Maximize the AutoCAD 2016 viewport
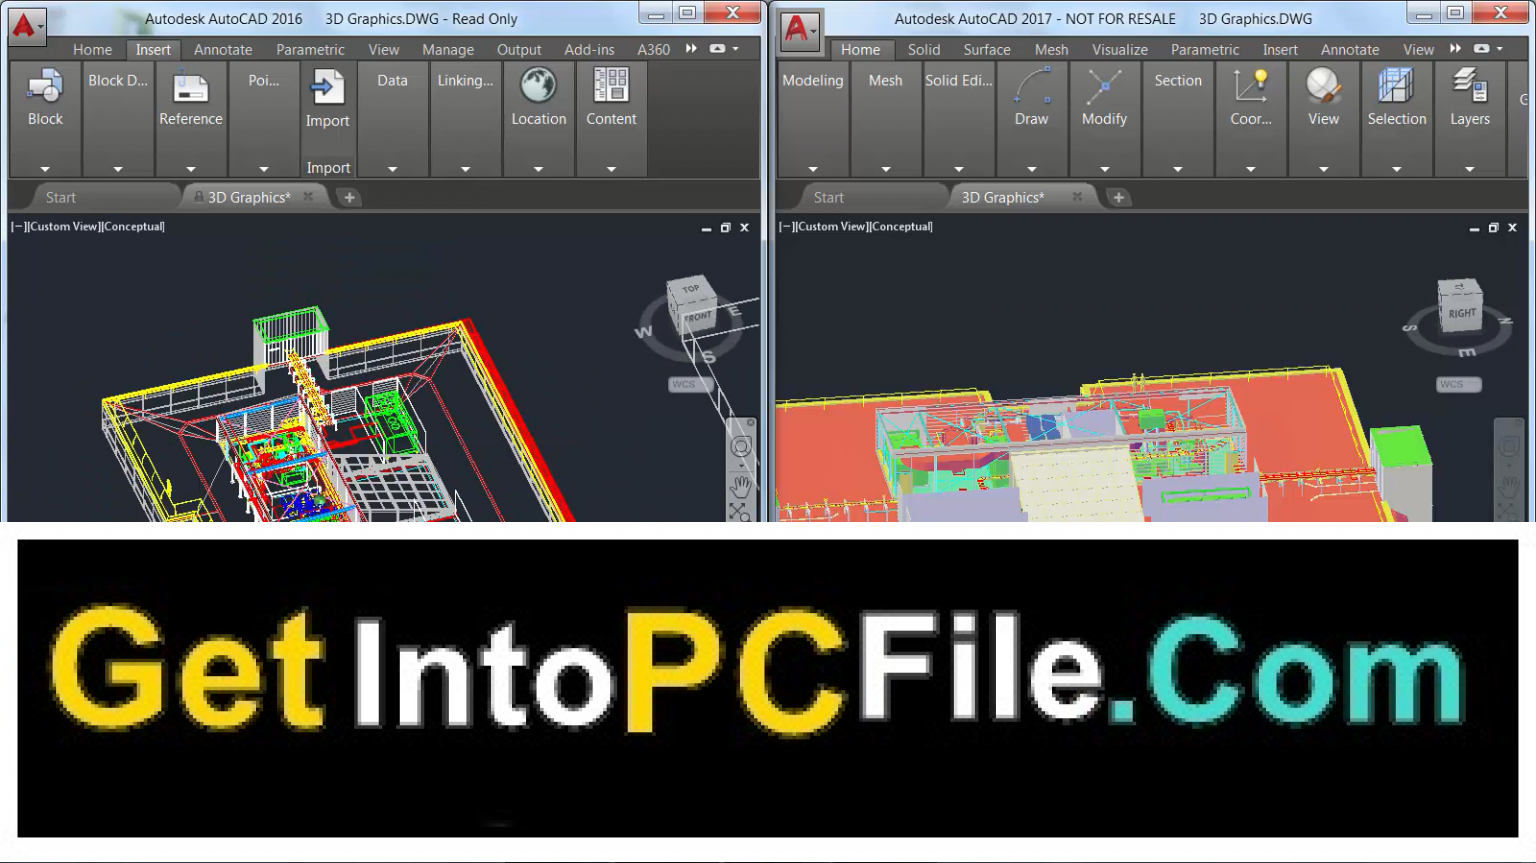The width and height of the screenshot is (1536, 863). (x=725, y=228)
